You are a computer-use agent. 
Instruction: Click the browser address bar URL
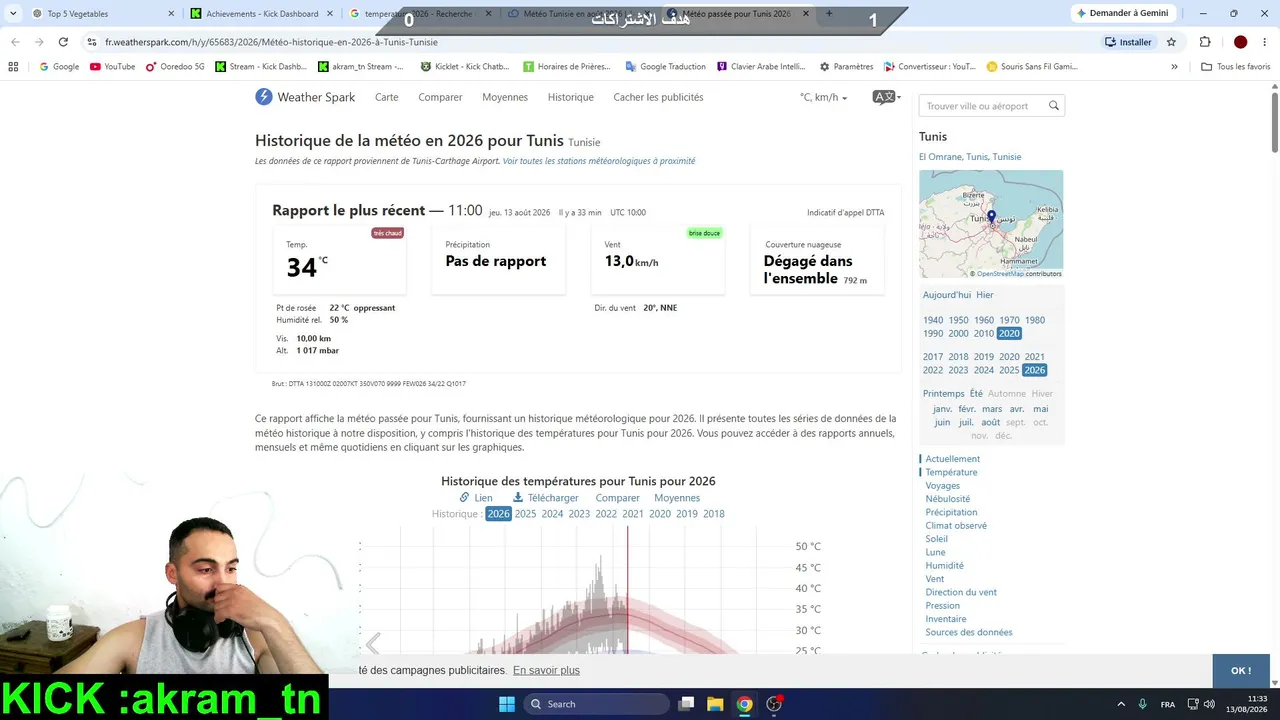pyautogui.click(x=271, y=42)
